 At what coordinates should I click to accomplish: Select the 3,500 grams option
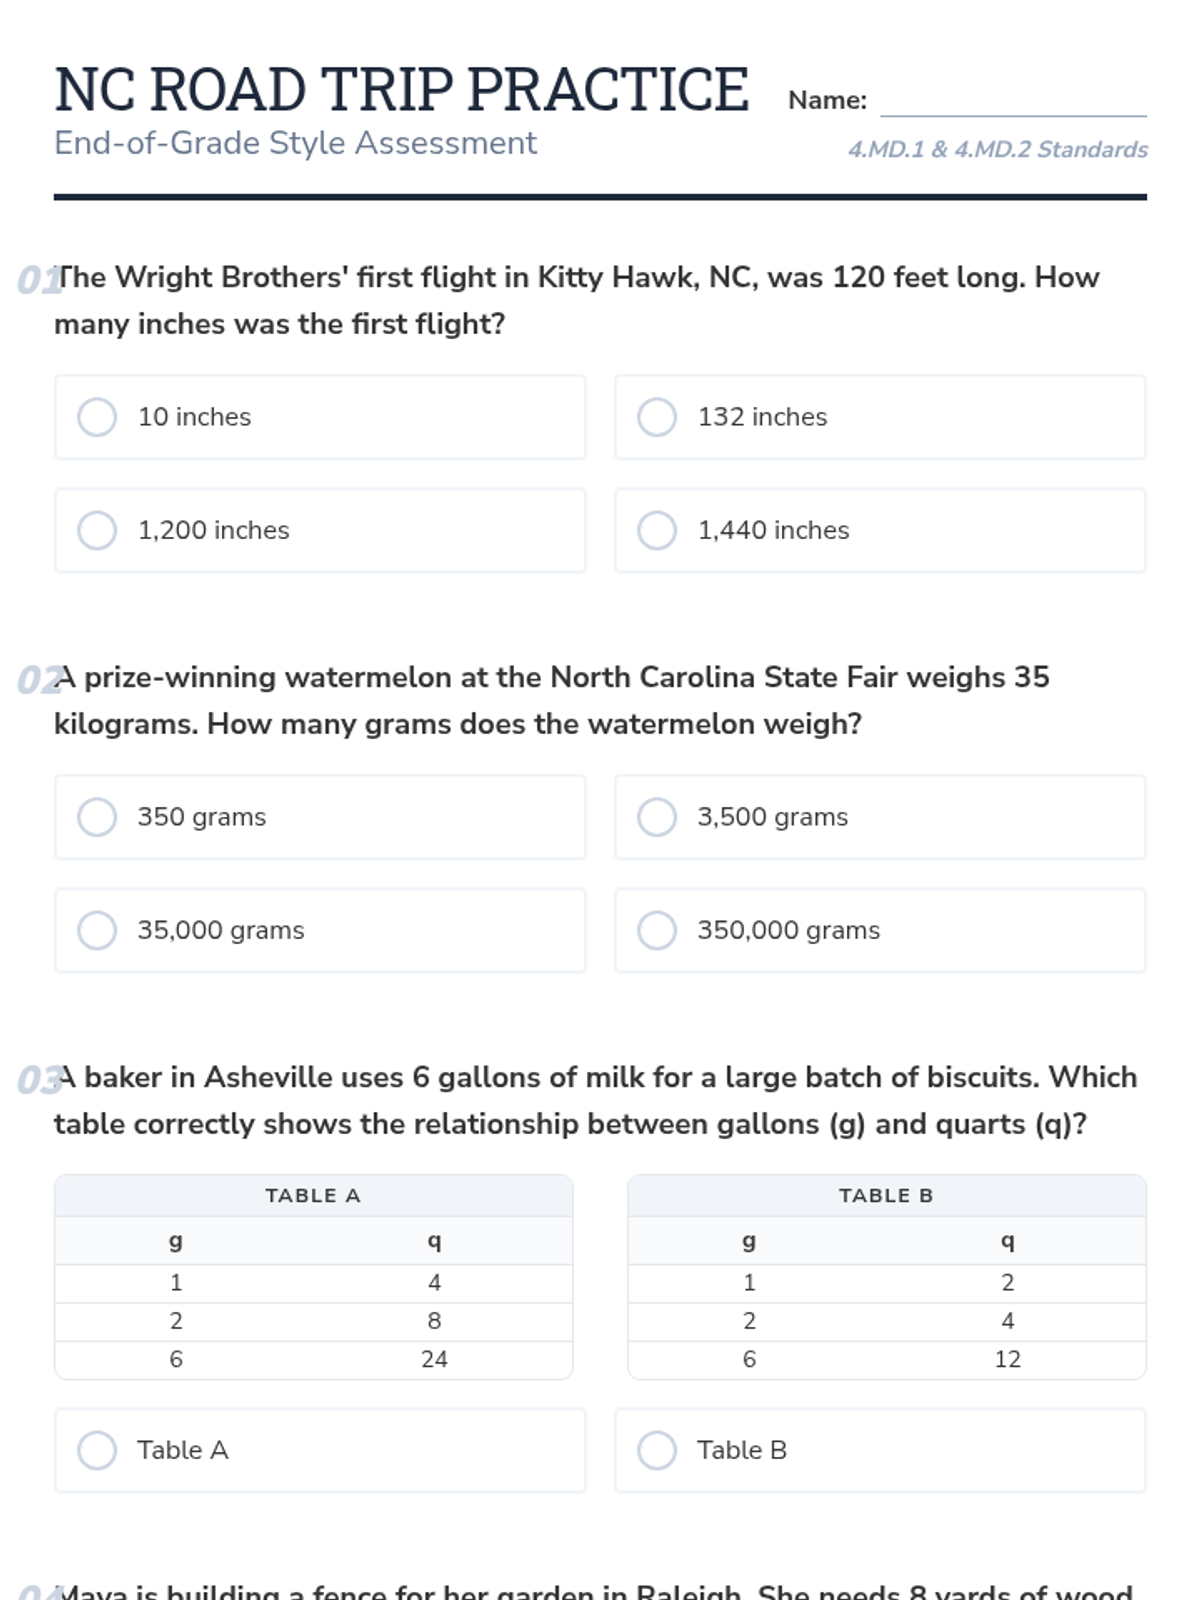657,817
